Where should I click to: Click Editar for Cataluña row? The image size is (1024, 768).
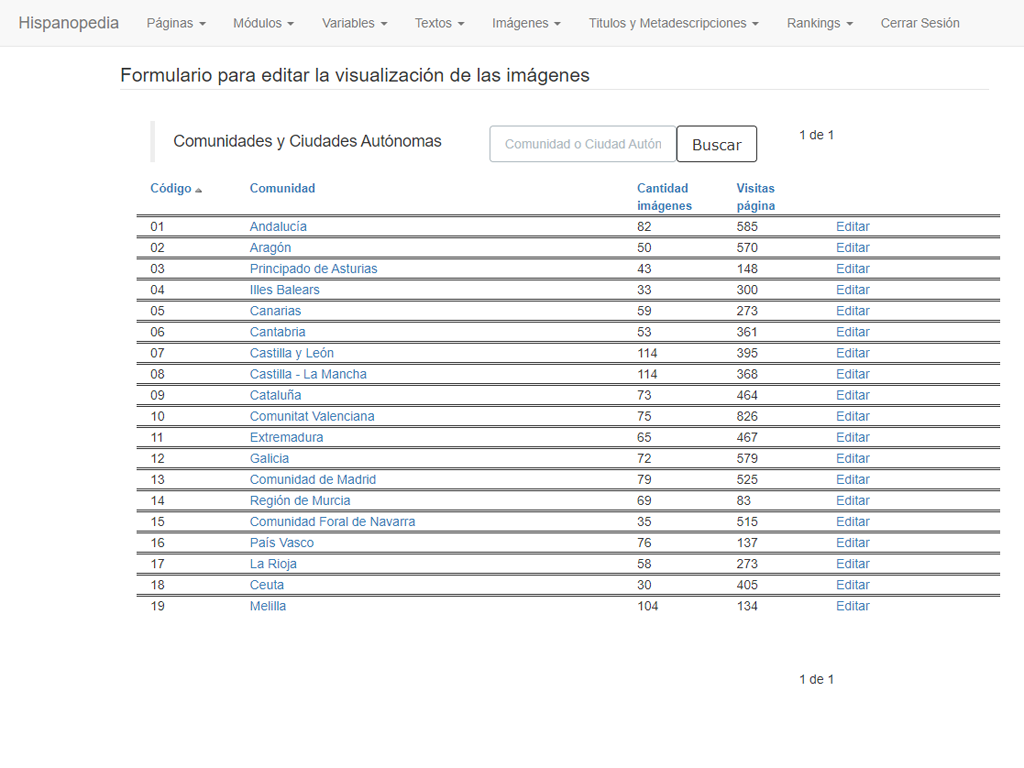coord(853,395)
